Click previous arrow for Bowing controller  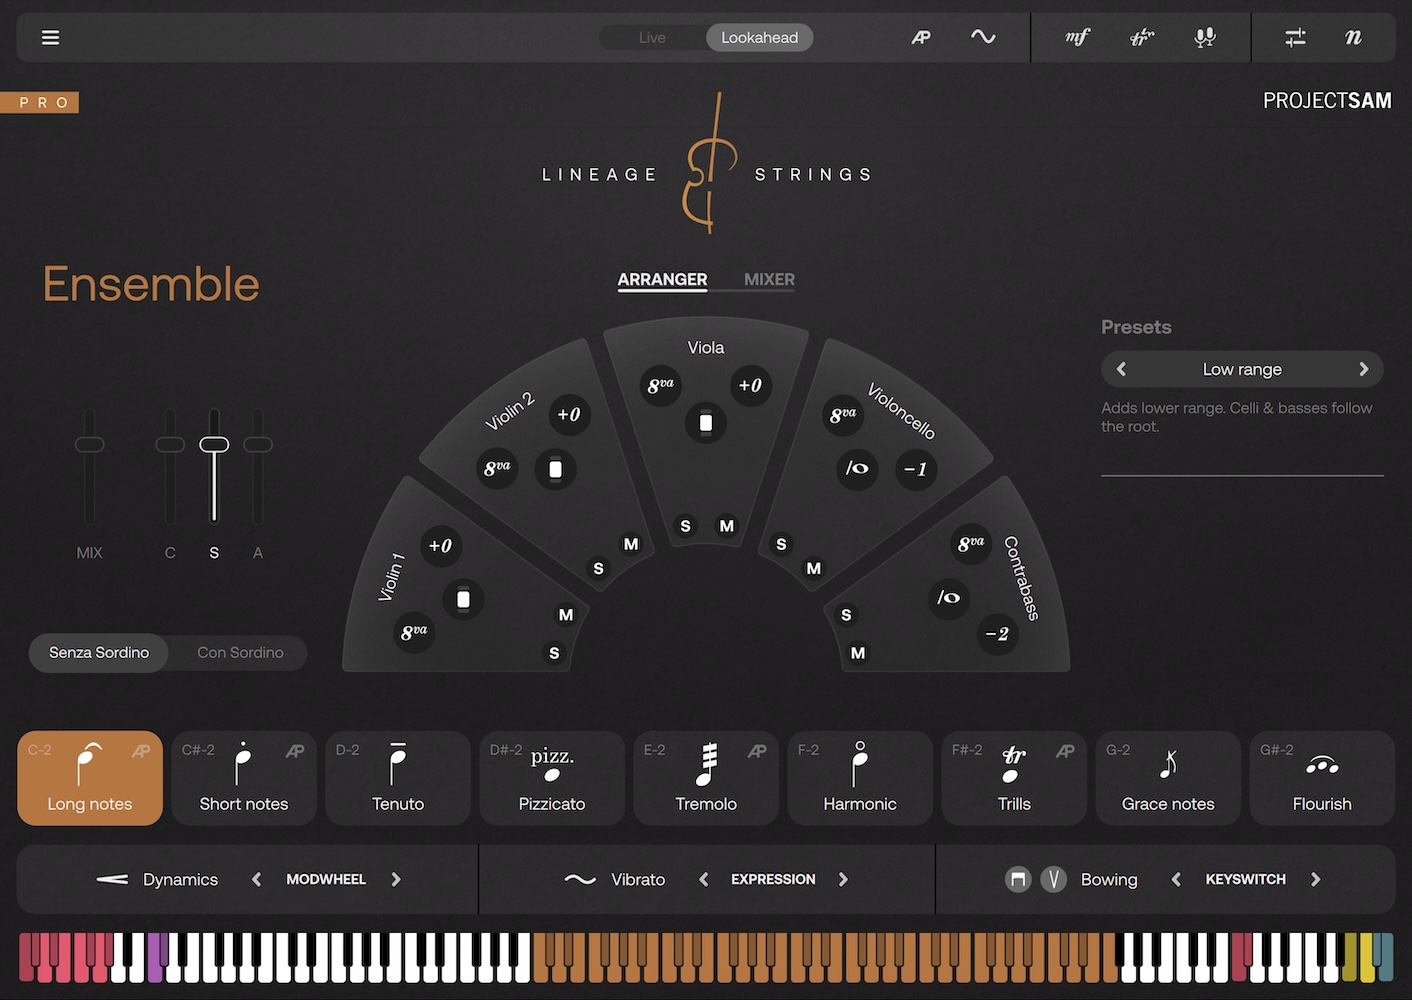[x=1176, y=879]
